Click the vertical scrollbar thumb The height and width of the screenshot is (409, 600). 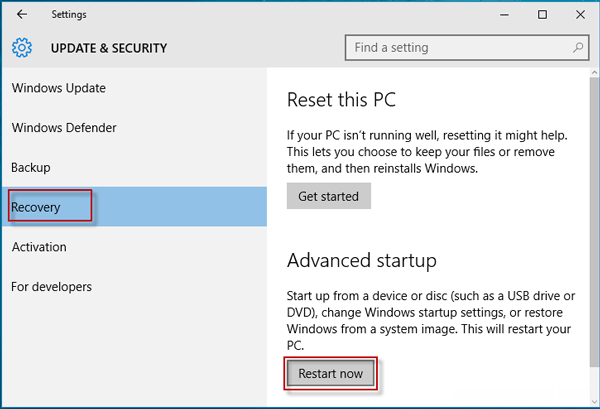[x=594, y=222]
